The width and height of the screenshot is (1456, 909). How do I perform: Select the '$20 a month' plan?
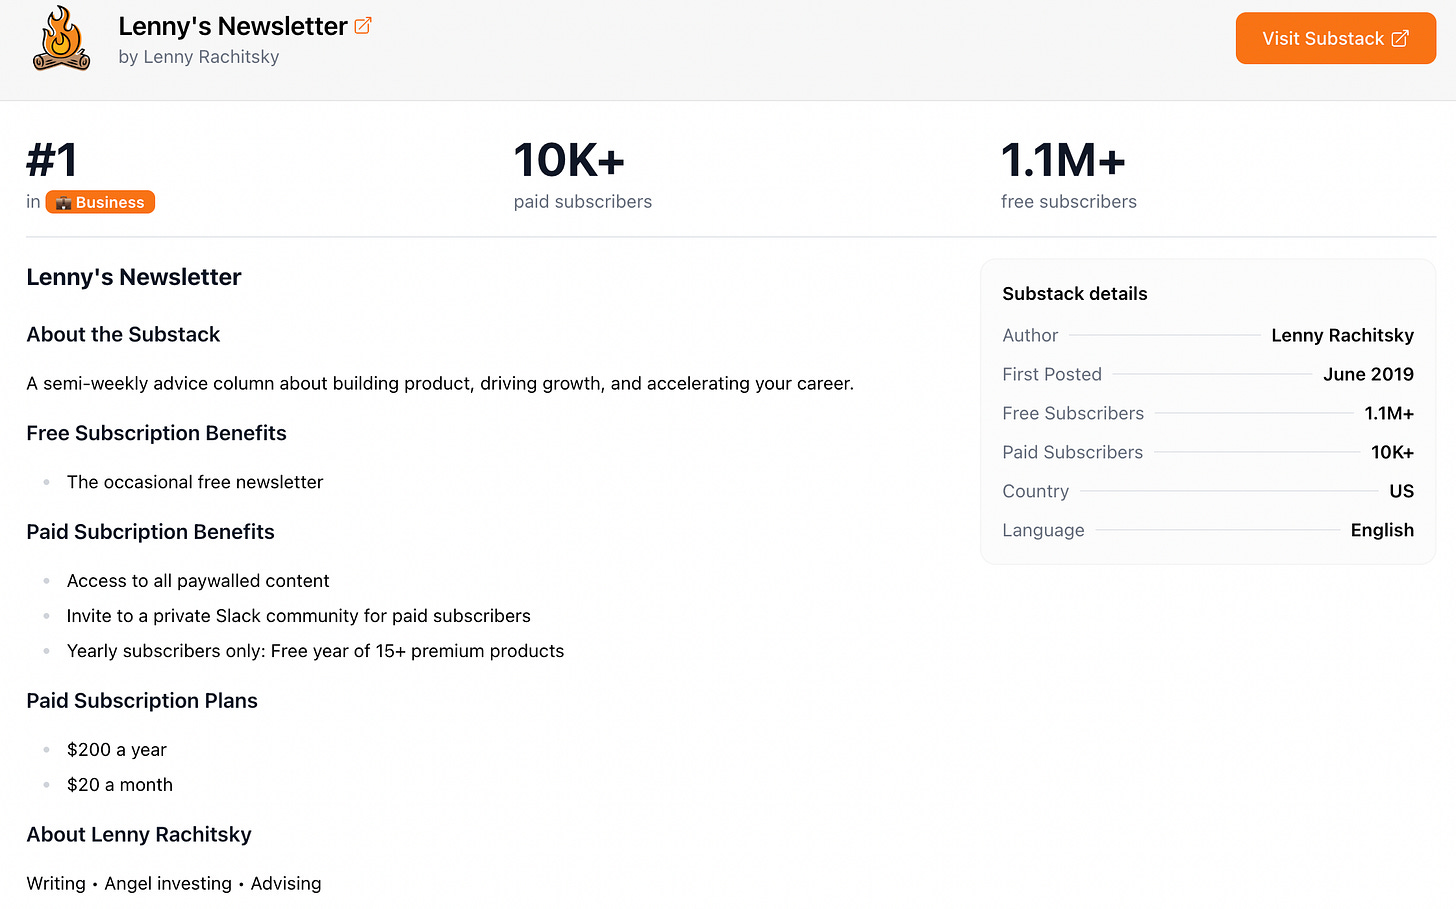coord(120,785)
